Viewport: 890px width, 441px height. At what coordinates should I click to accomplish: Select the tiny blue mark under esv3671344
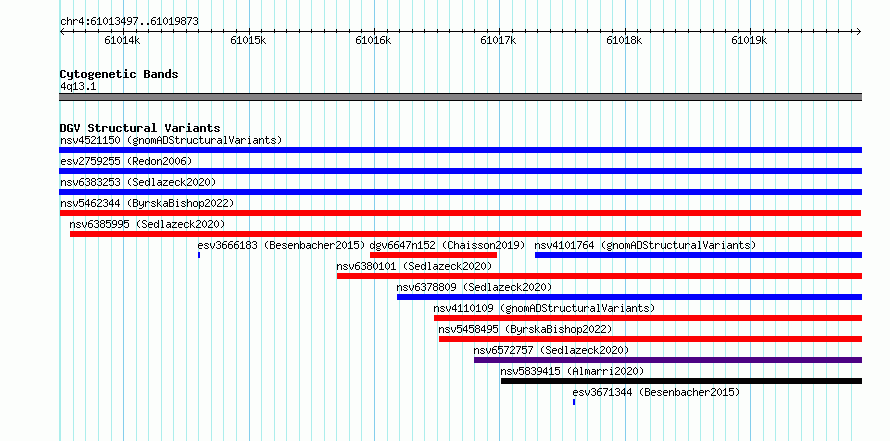[x=574, y=402]
